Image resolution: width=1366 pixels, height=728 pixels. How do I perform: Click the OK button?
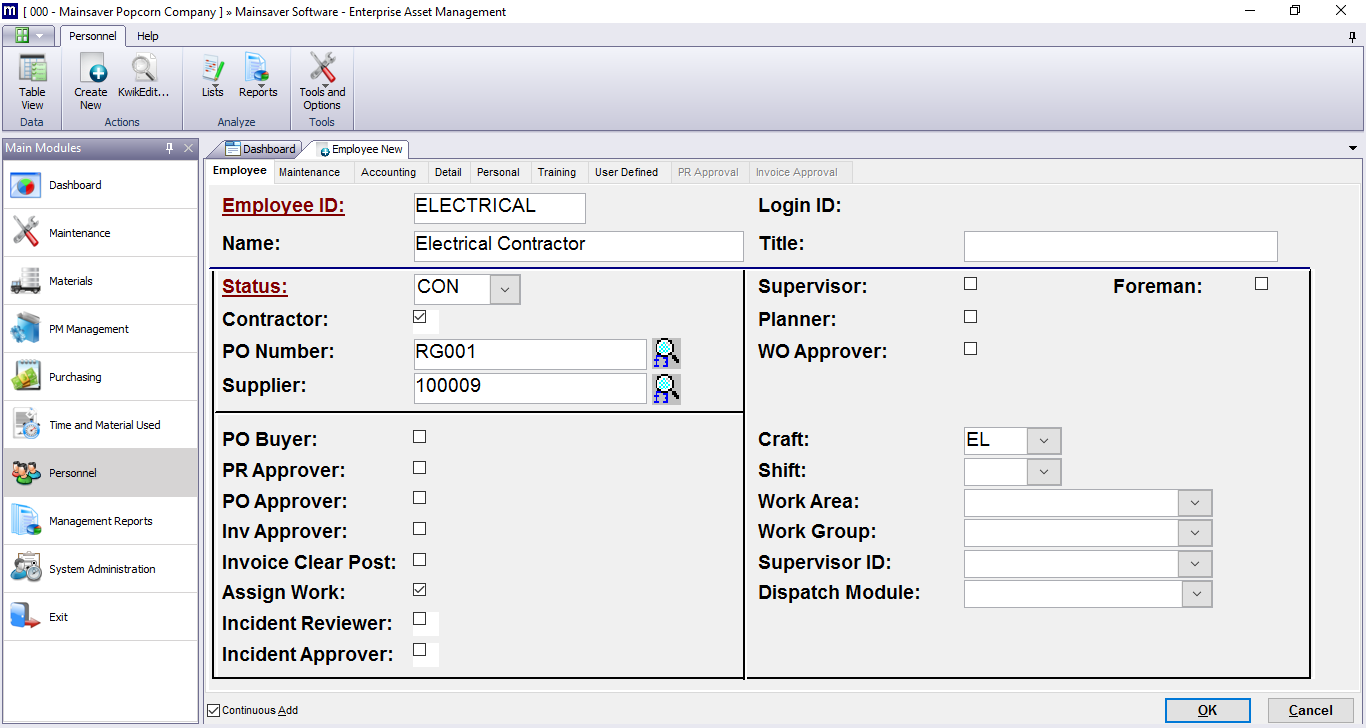pos(1207,710)
